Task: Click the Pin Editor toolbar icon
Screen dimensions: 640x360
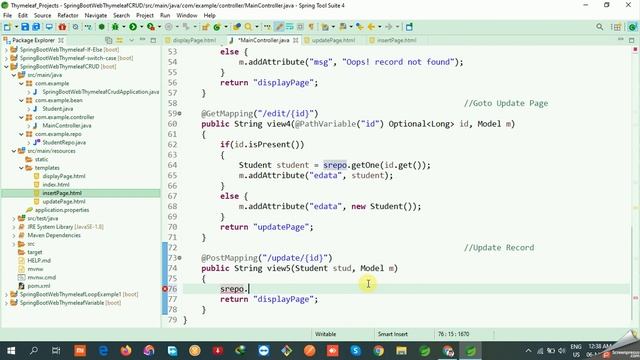Action: [x=409, y=27]
